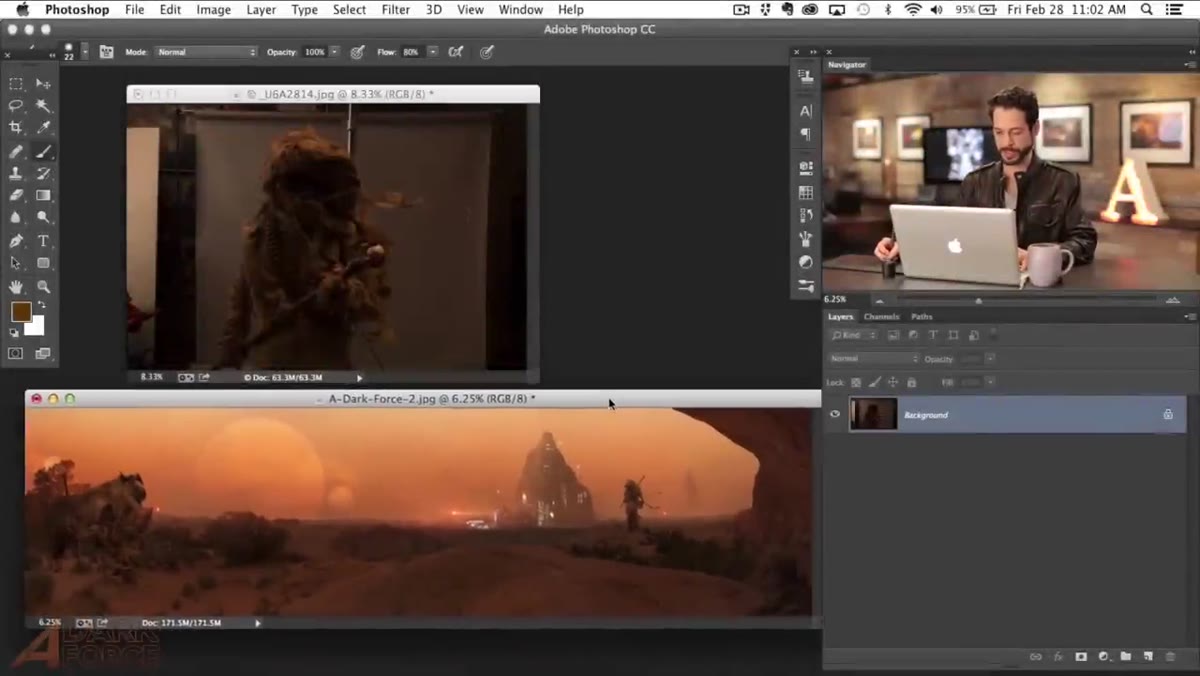Open the layer Kind filter dropdown
Image resolution: width=1200 pixels, height=676 pixels.
[x=854, y=335]
